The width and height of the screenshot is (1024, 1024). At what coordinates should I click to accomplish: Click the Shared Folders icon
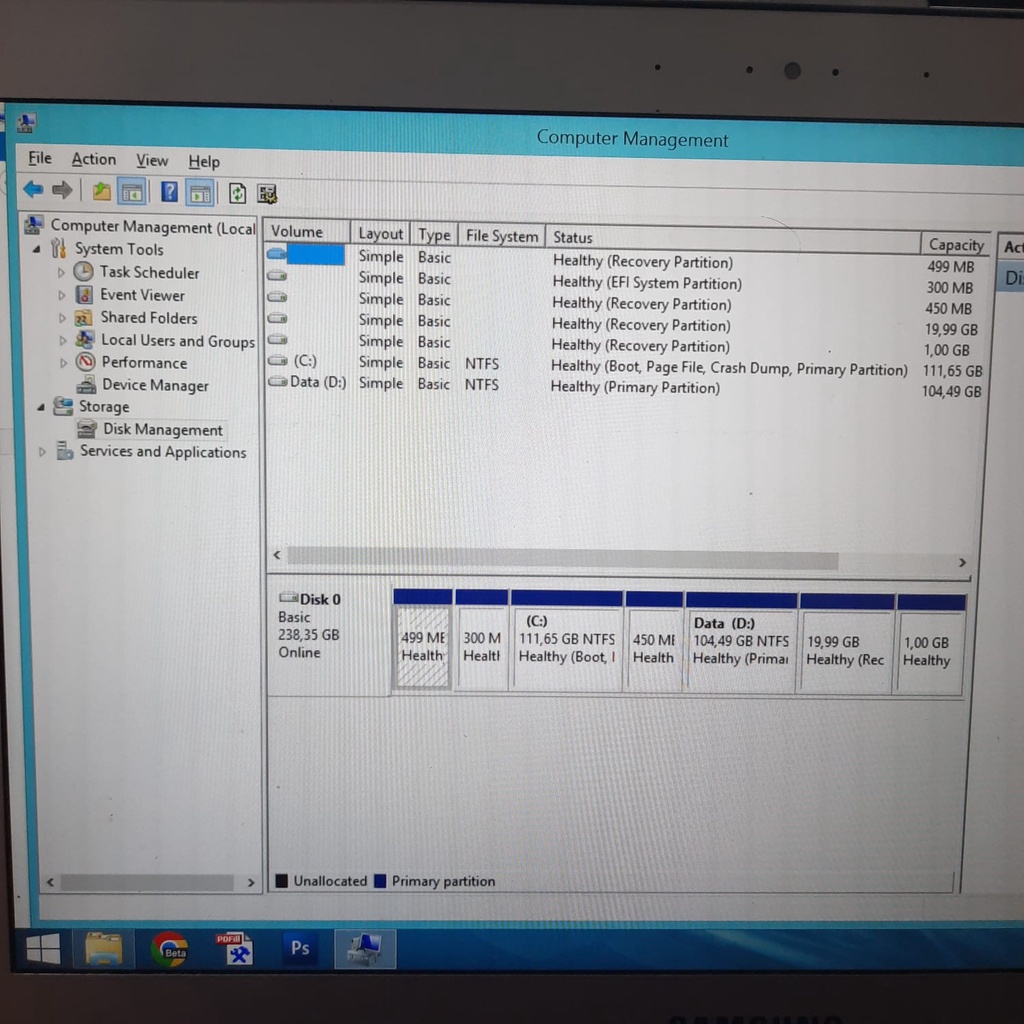[84, 317]
